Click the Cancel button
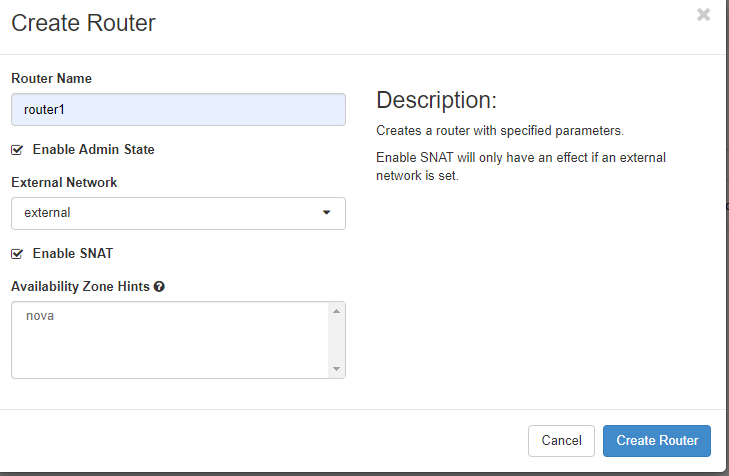The image size is (729, 476). point(561,441)
